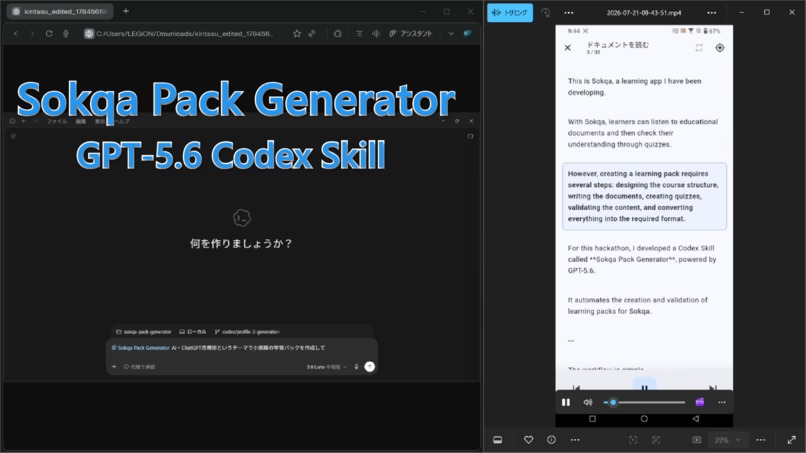Toggle the filmstrip view in Photos bottom bar
Screen dimensions: 806x453
click(x=498, y=440)
